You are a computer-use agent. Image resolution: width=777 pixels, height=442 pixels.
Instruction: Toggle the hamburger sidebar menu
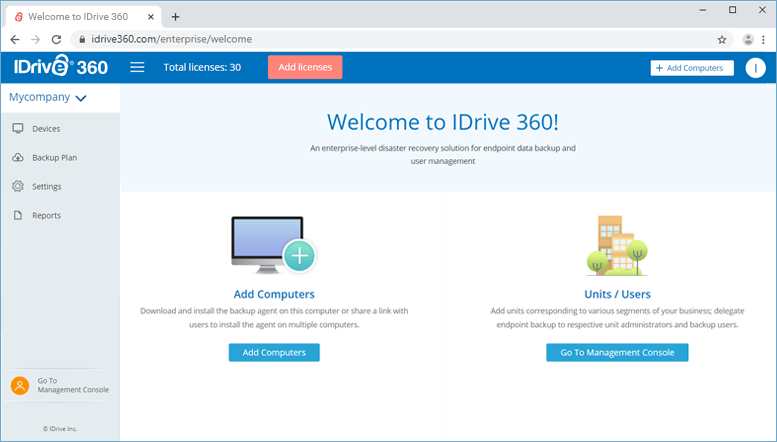point(137,67)
